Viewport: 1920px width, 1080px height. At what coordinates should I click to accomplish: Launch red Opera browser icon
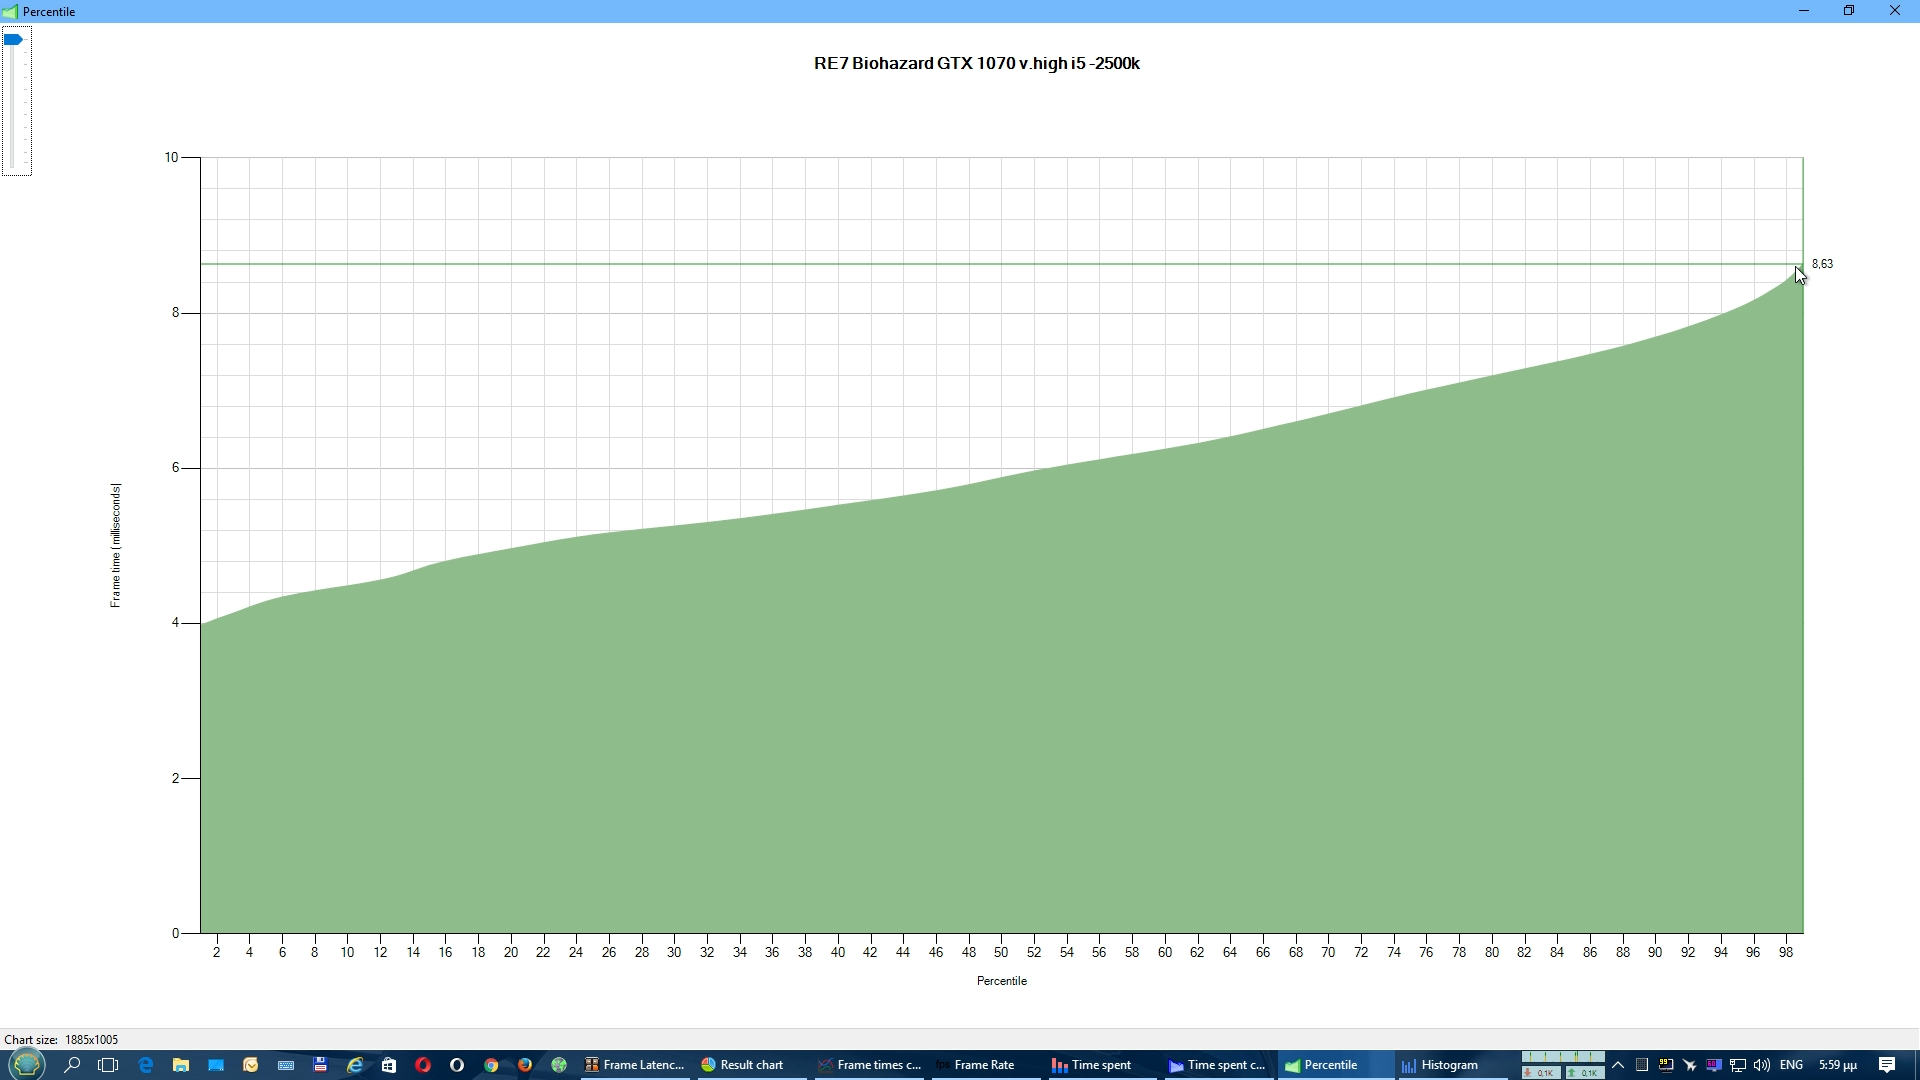pos(423,1065)
